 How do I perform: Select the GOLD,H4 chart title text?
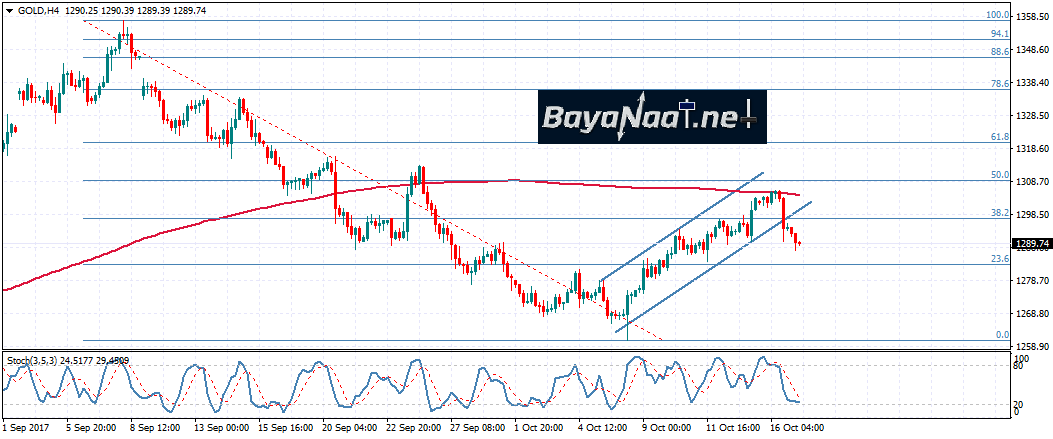[37, 9]
